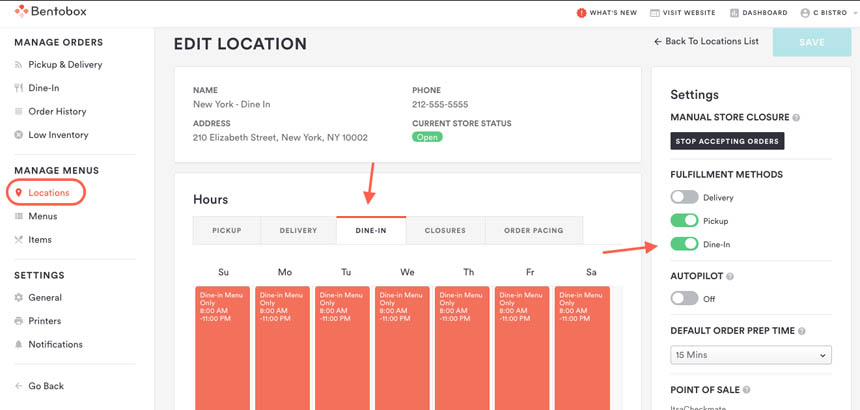Select the Dine-In hours tab

(371, 231)
